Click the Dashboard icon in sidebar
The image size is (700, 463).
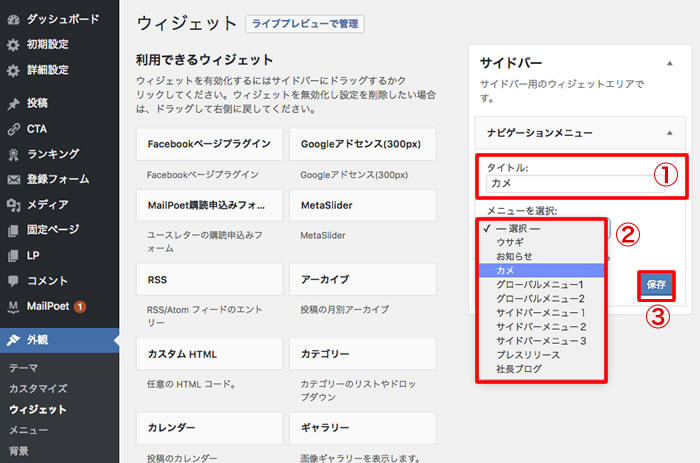click(x=13, y=18)
